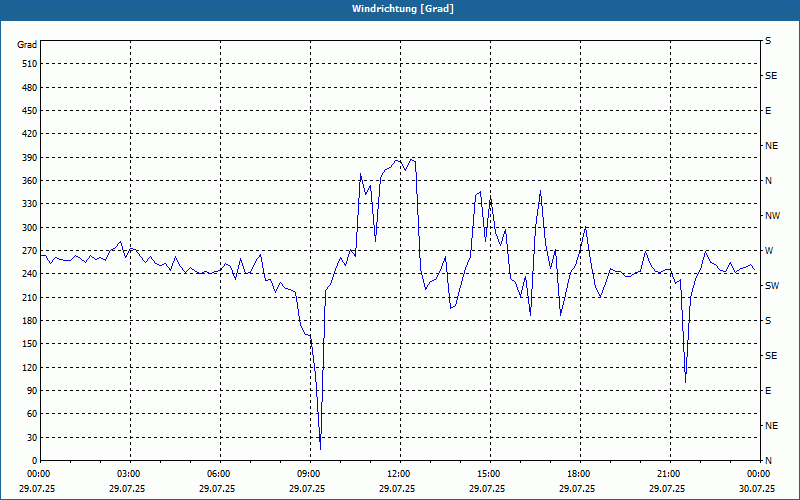Click the E compass label at the 90 gridline
Screen dimensions: 800x500
coord(768,391)
